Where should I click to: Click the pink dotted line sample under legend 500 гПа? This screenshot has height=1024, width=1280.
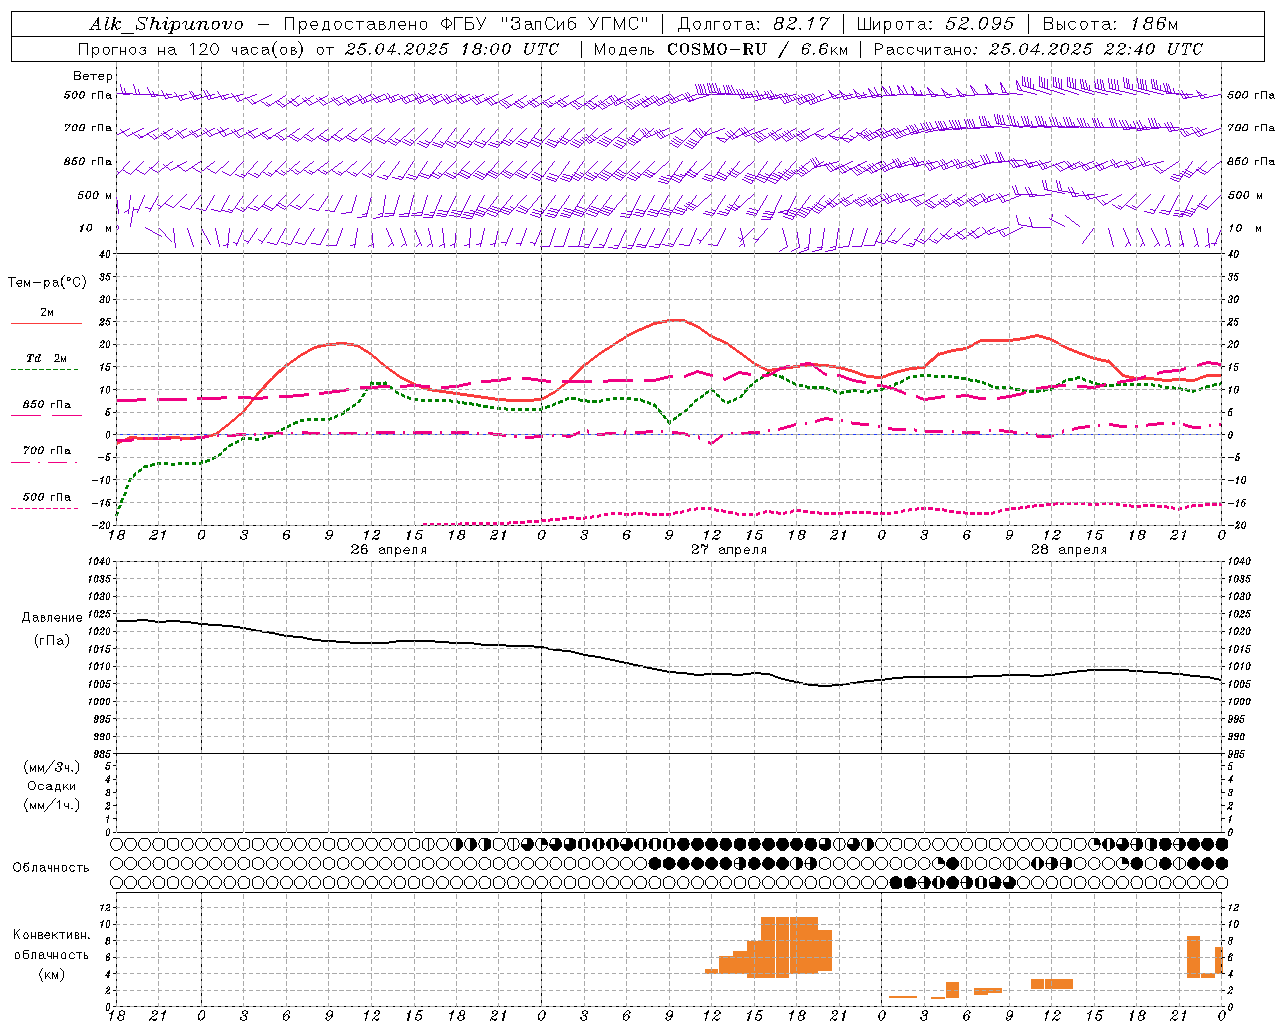coord(46,508)
